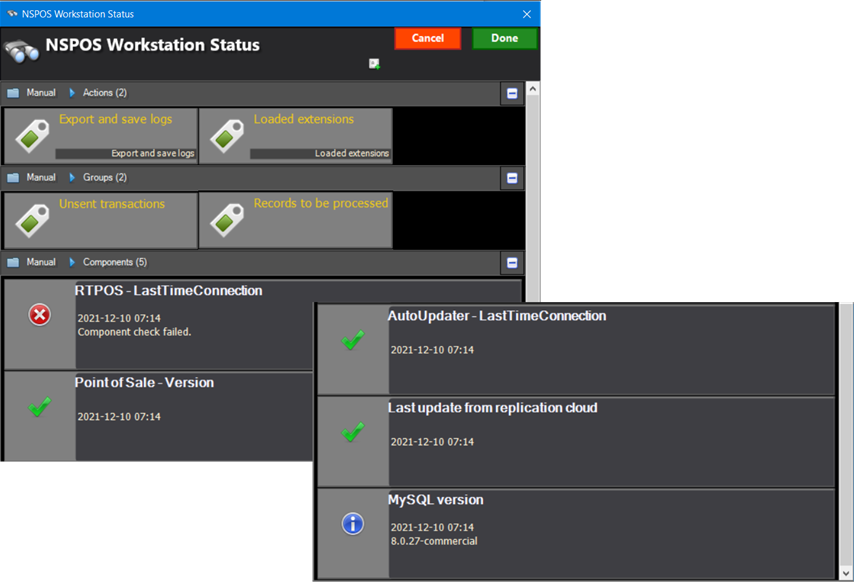This screenshot has width=854, height=582.
Task: Open the Export and save logs tile
Action: 101,136
